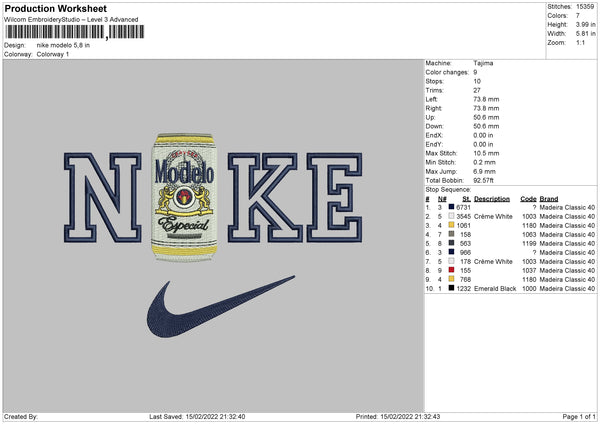The width and height of the screenshot is (600, 424).
Task: Click the Left value 73.8 mm
Action: point(486,99)
